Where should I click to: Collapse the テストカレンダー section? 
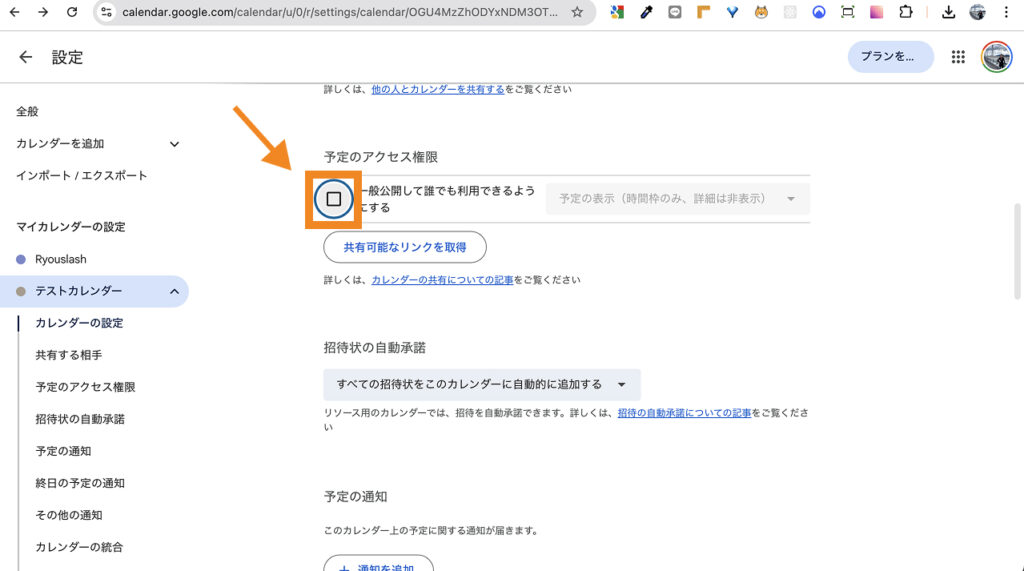(174, 291)
